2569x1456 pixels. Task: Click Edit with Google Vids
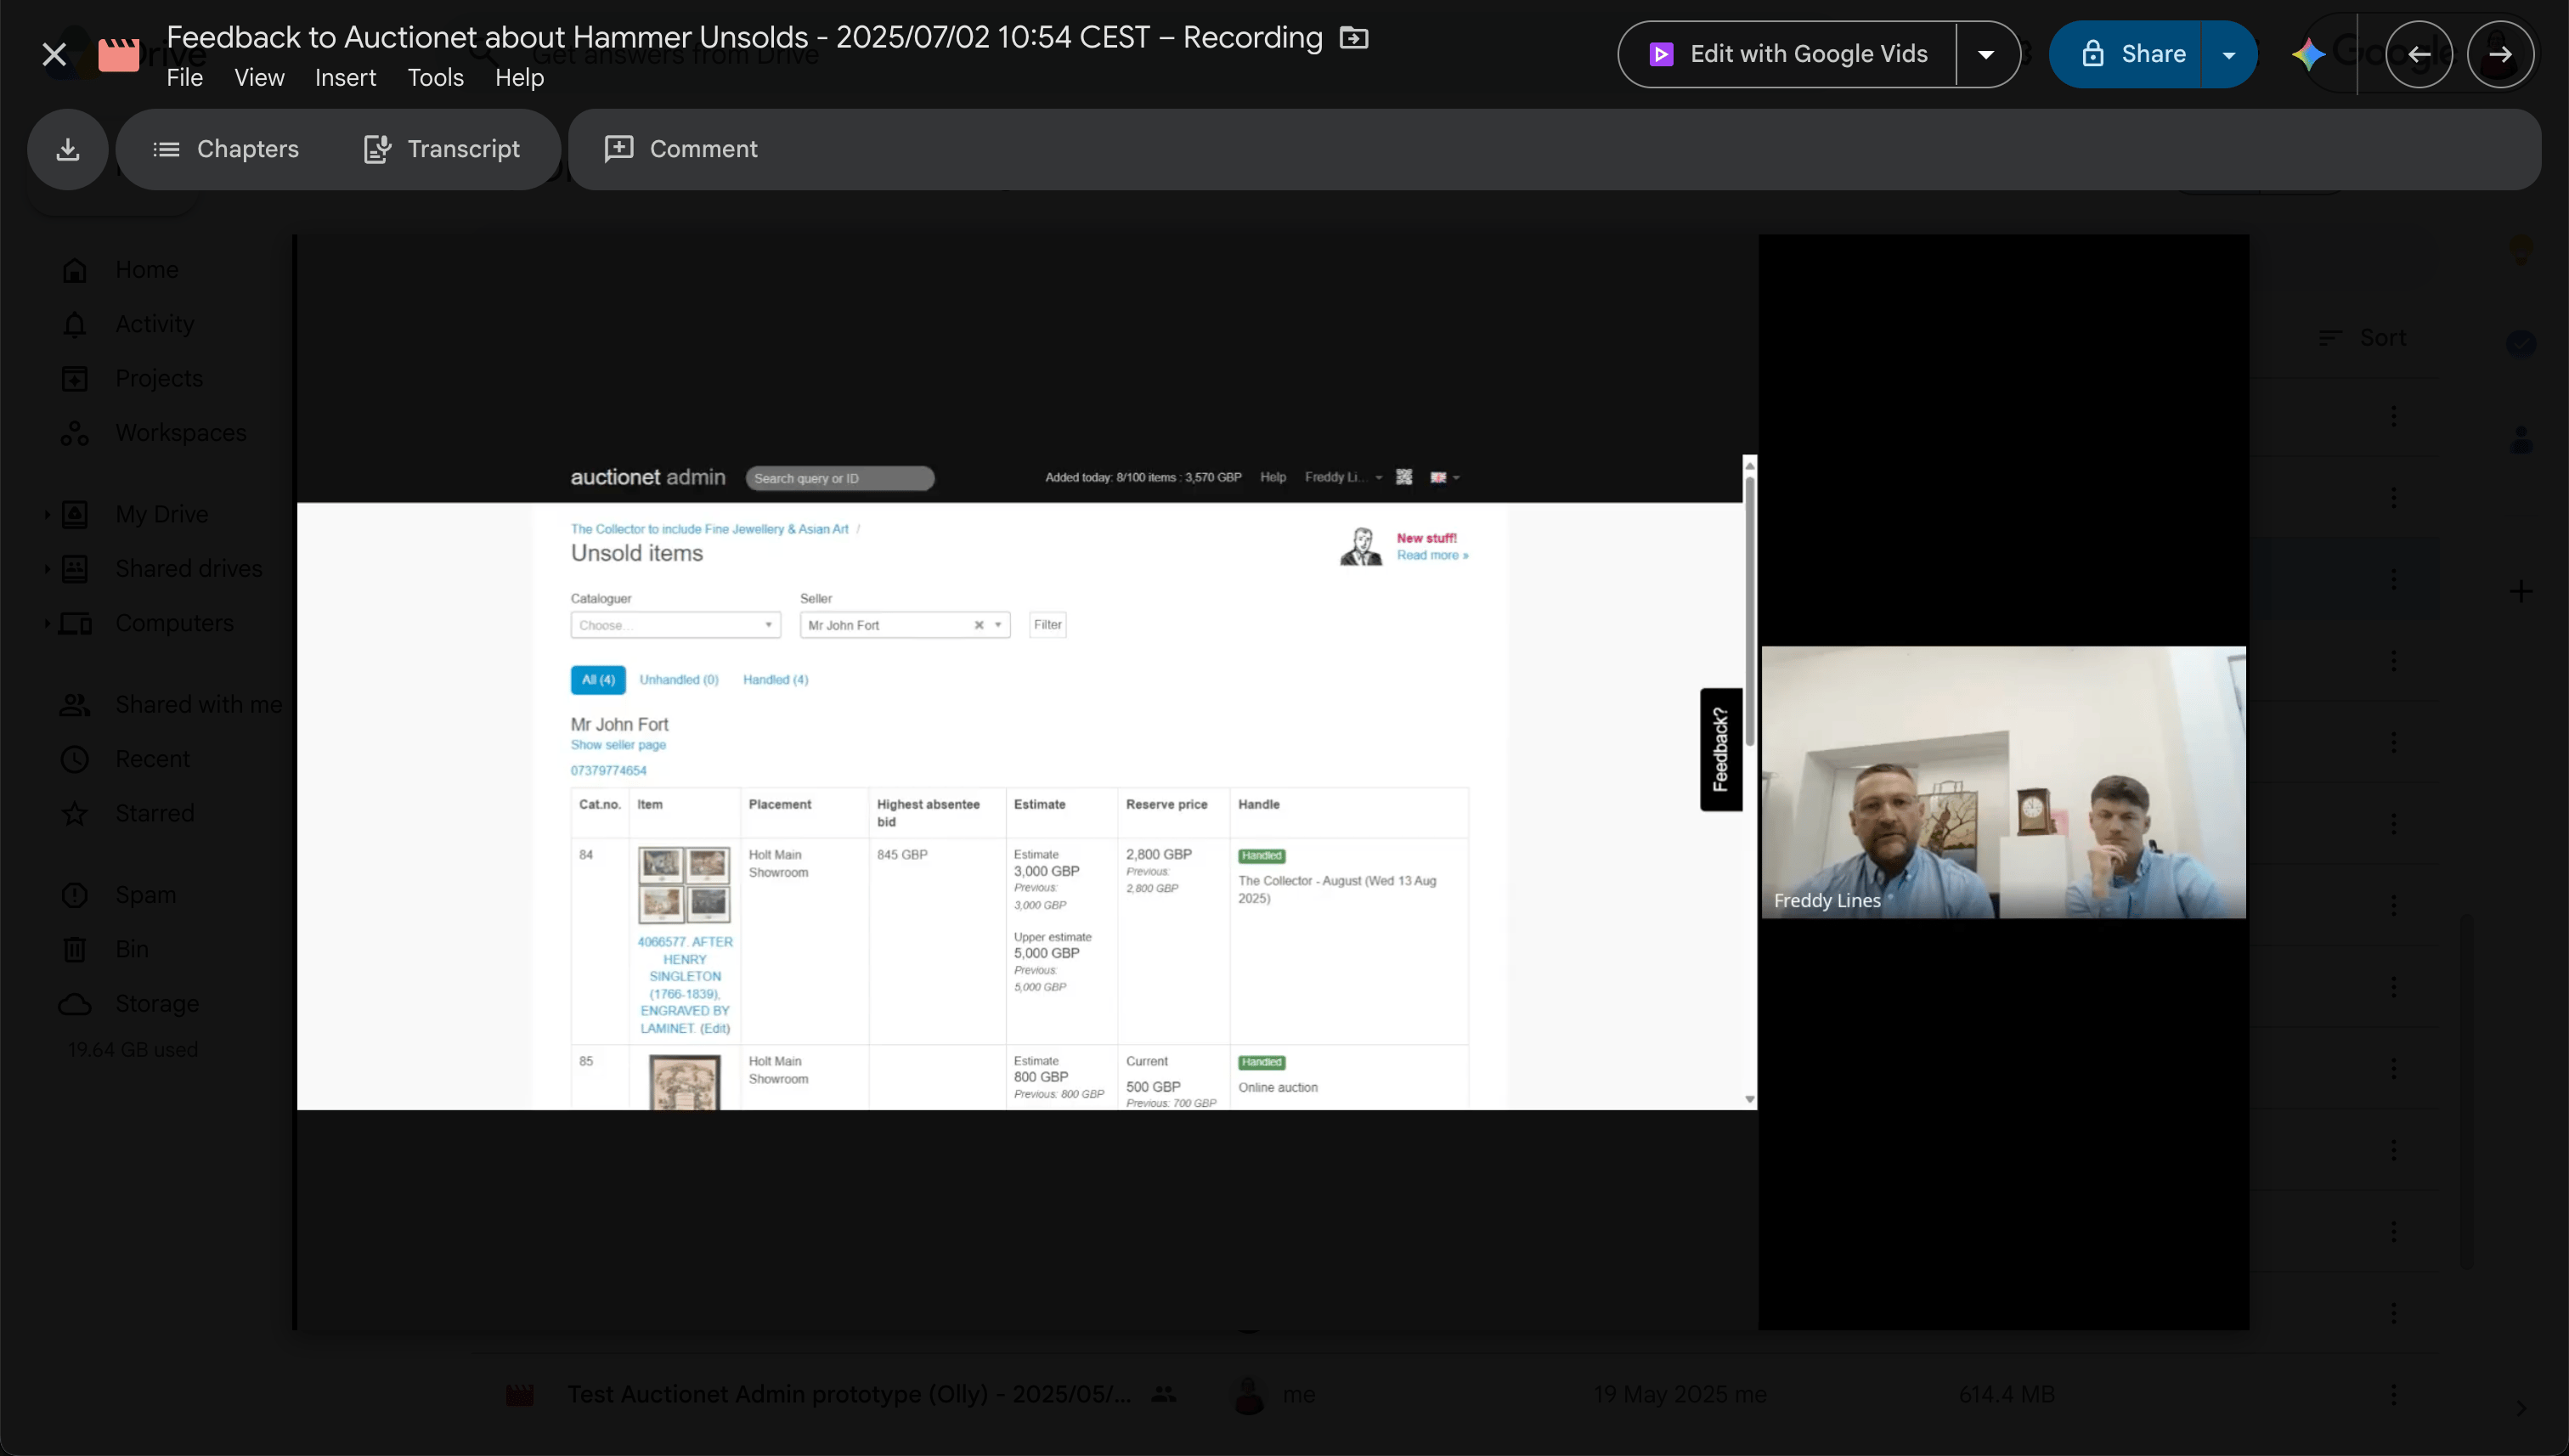pos(1788,54)
